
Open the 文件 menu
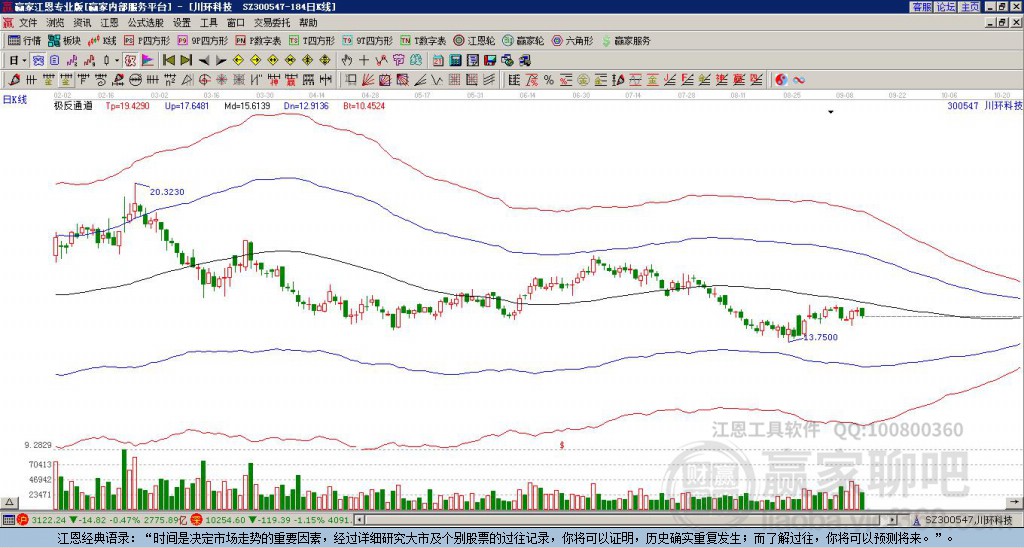(28, 23)
